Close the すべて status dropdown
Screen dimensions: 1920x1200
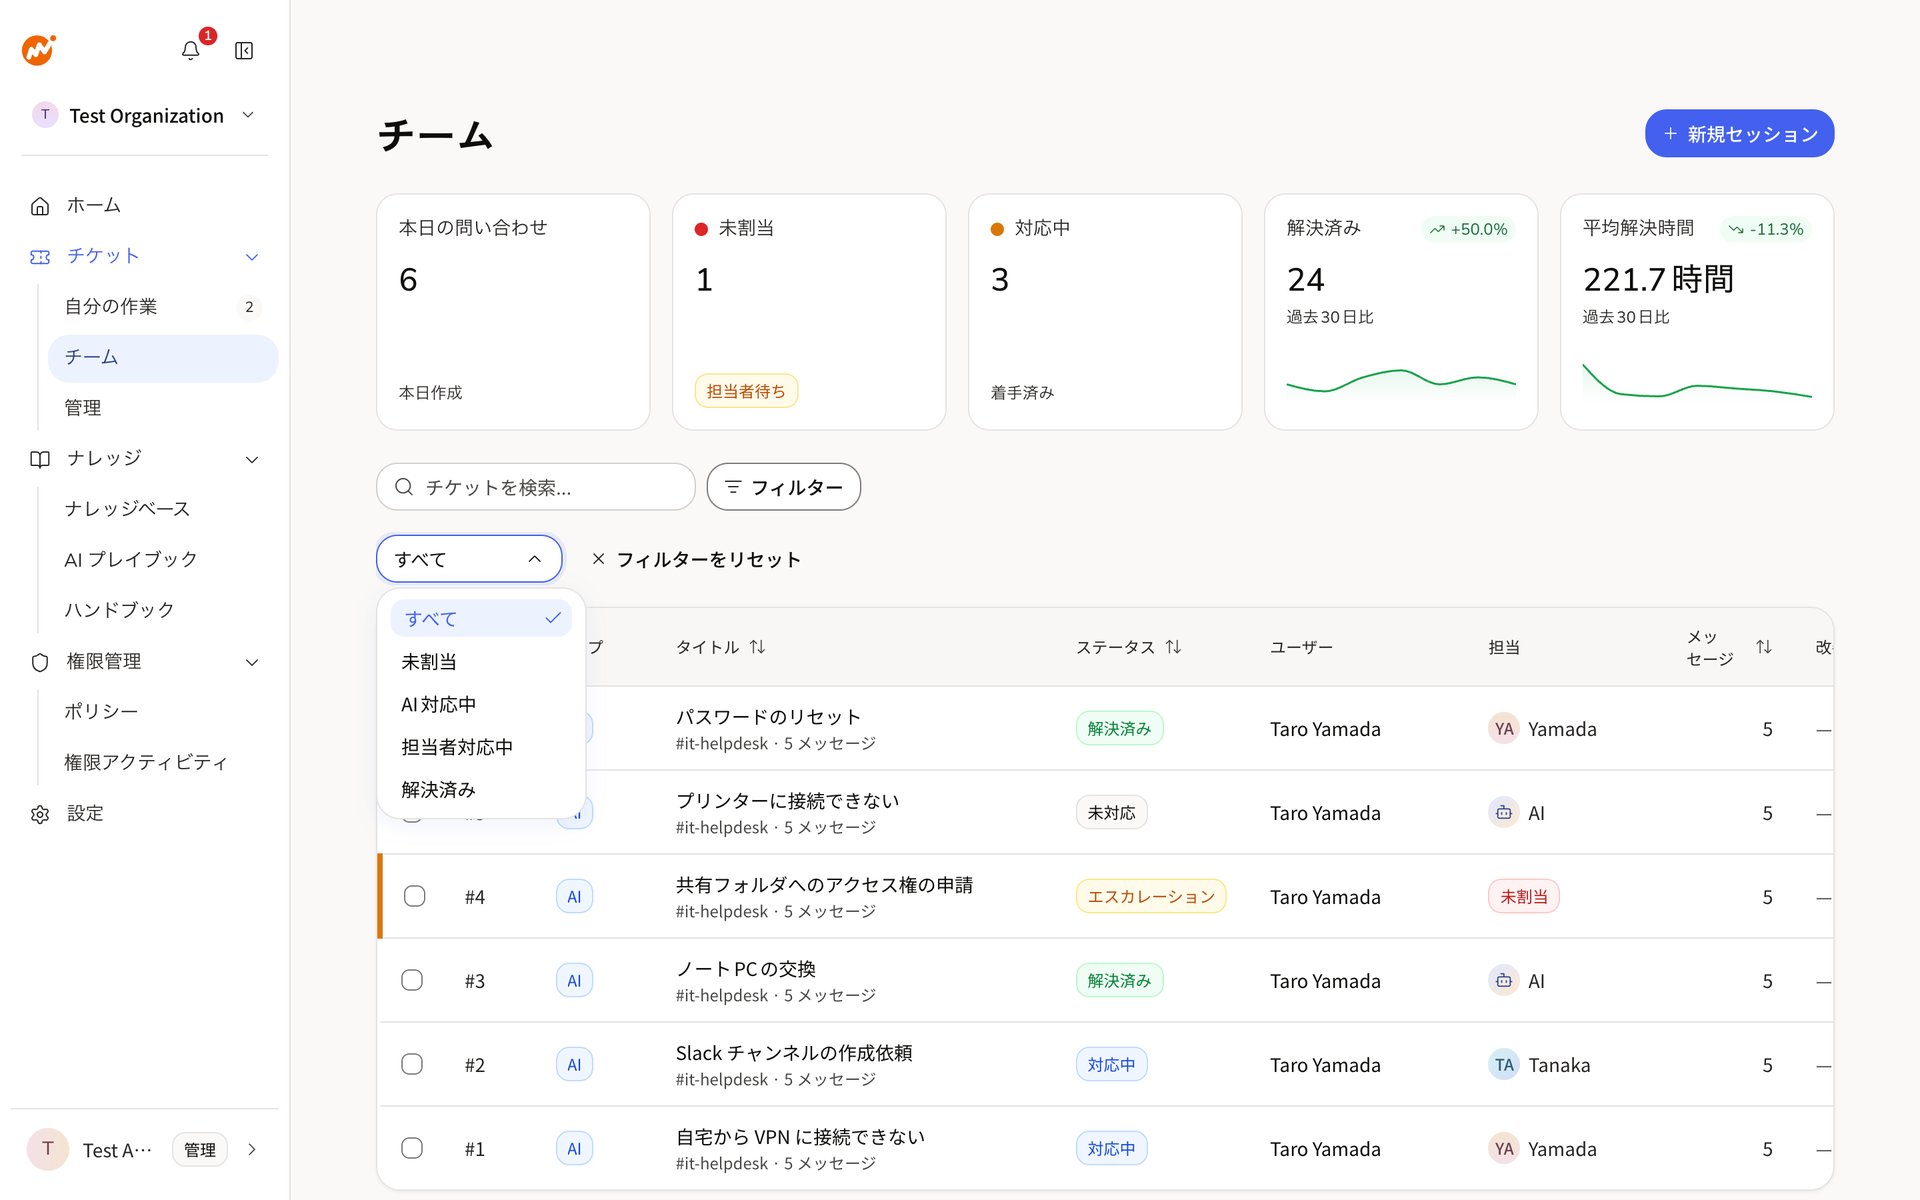coord(469,559)
